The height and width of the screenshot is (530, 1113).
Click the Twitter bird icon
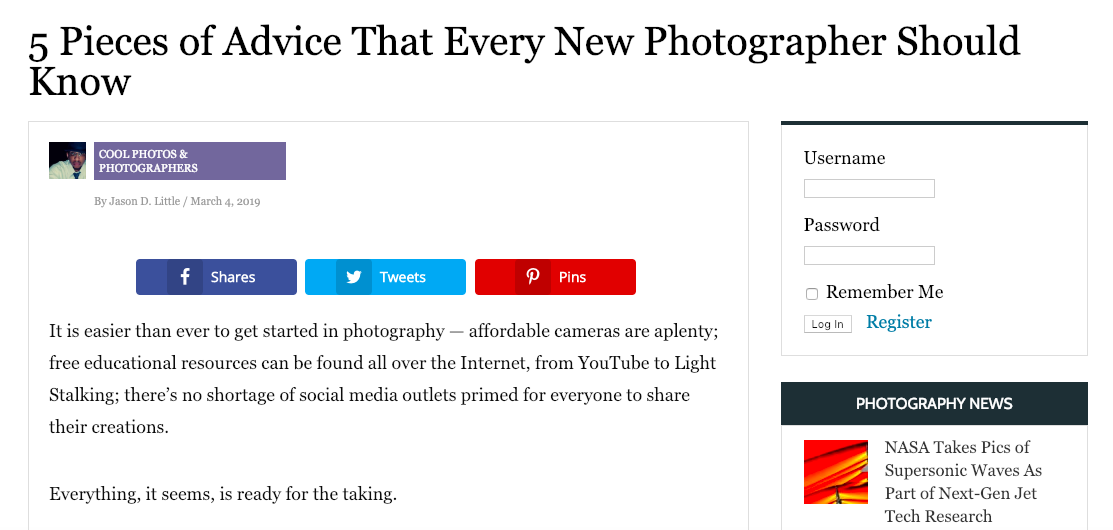(x=354, y=277)
